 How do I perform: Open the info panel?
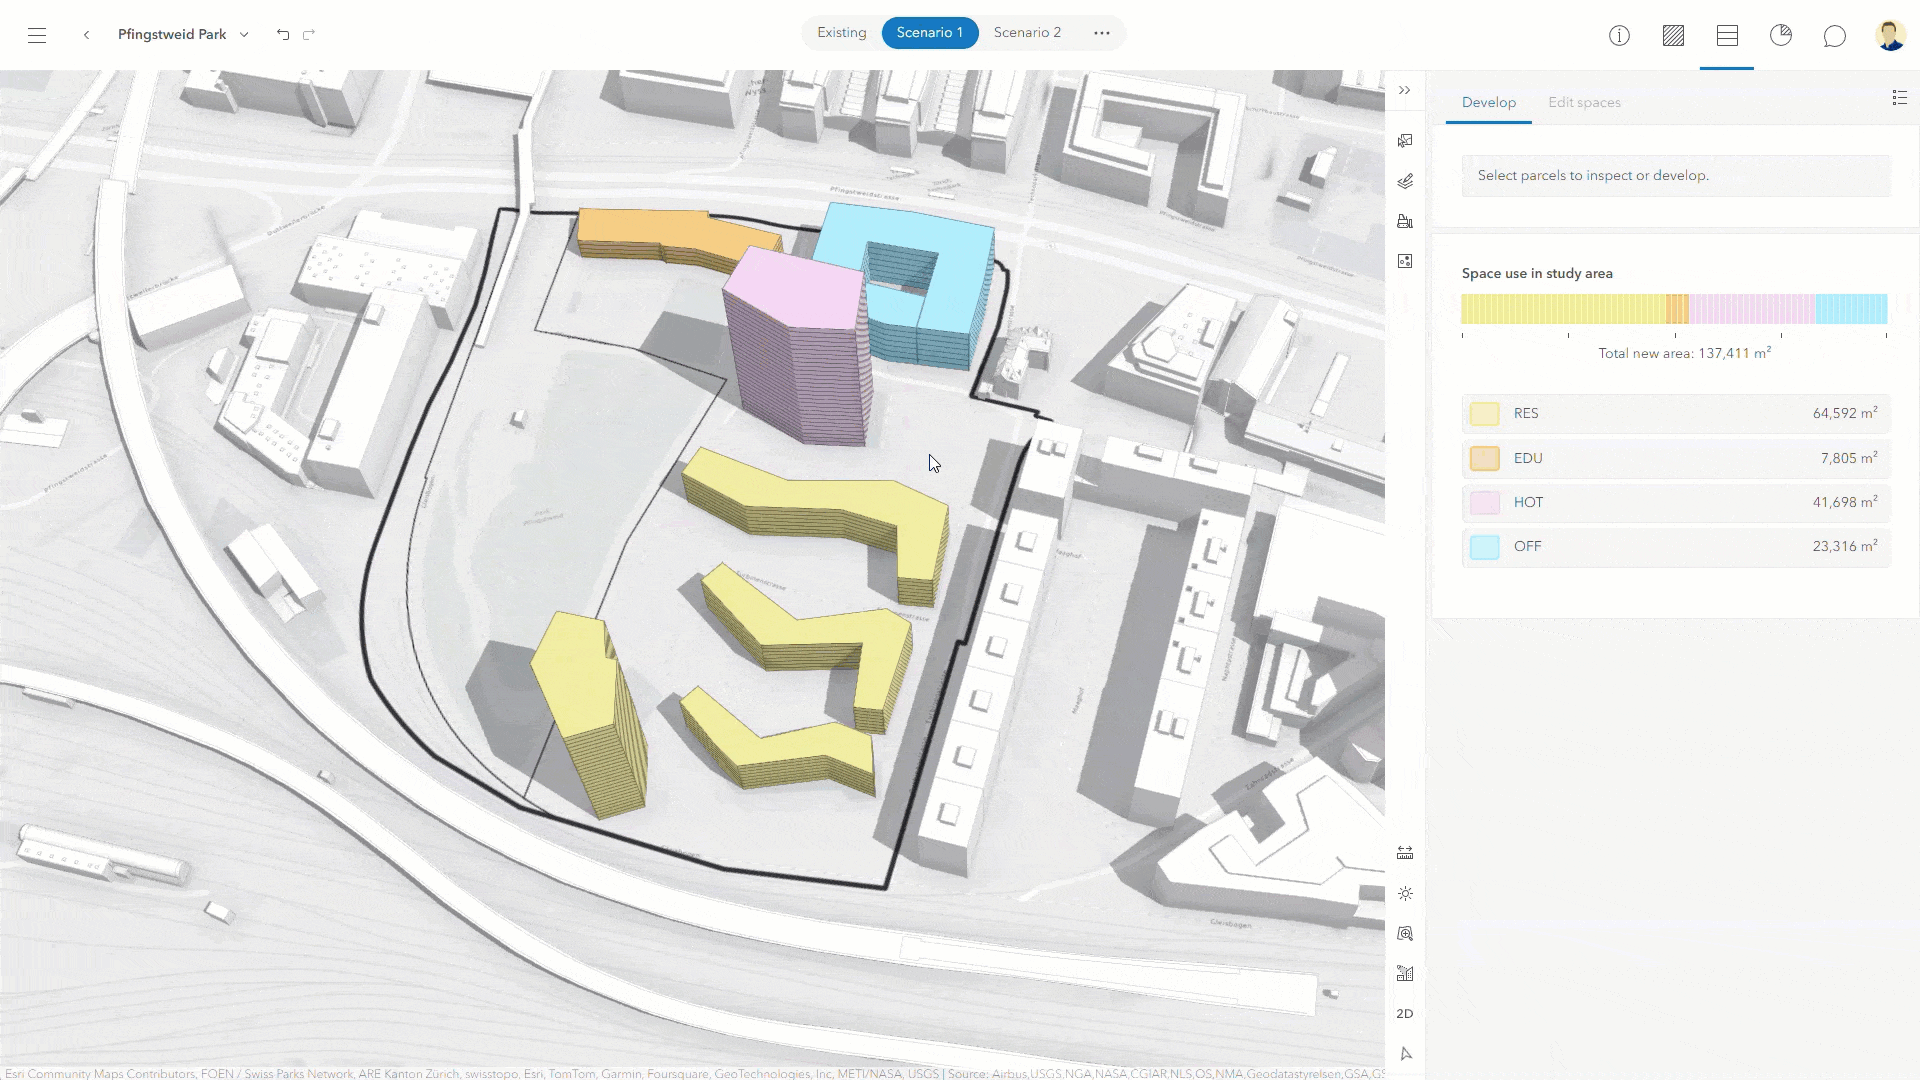[1619, 35]
